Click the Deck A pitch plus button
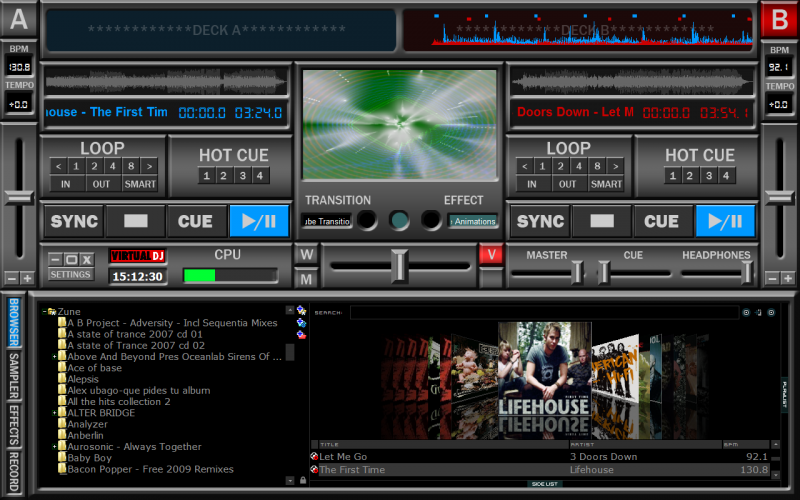The image size is (800, 500). coord(28,278)
